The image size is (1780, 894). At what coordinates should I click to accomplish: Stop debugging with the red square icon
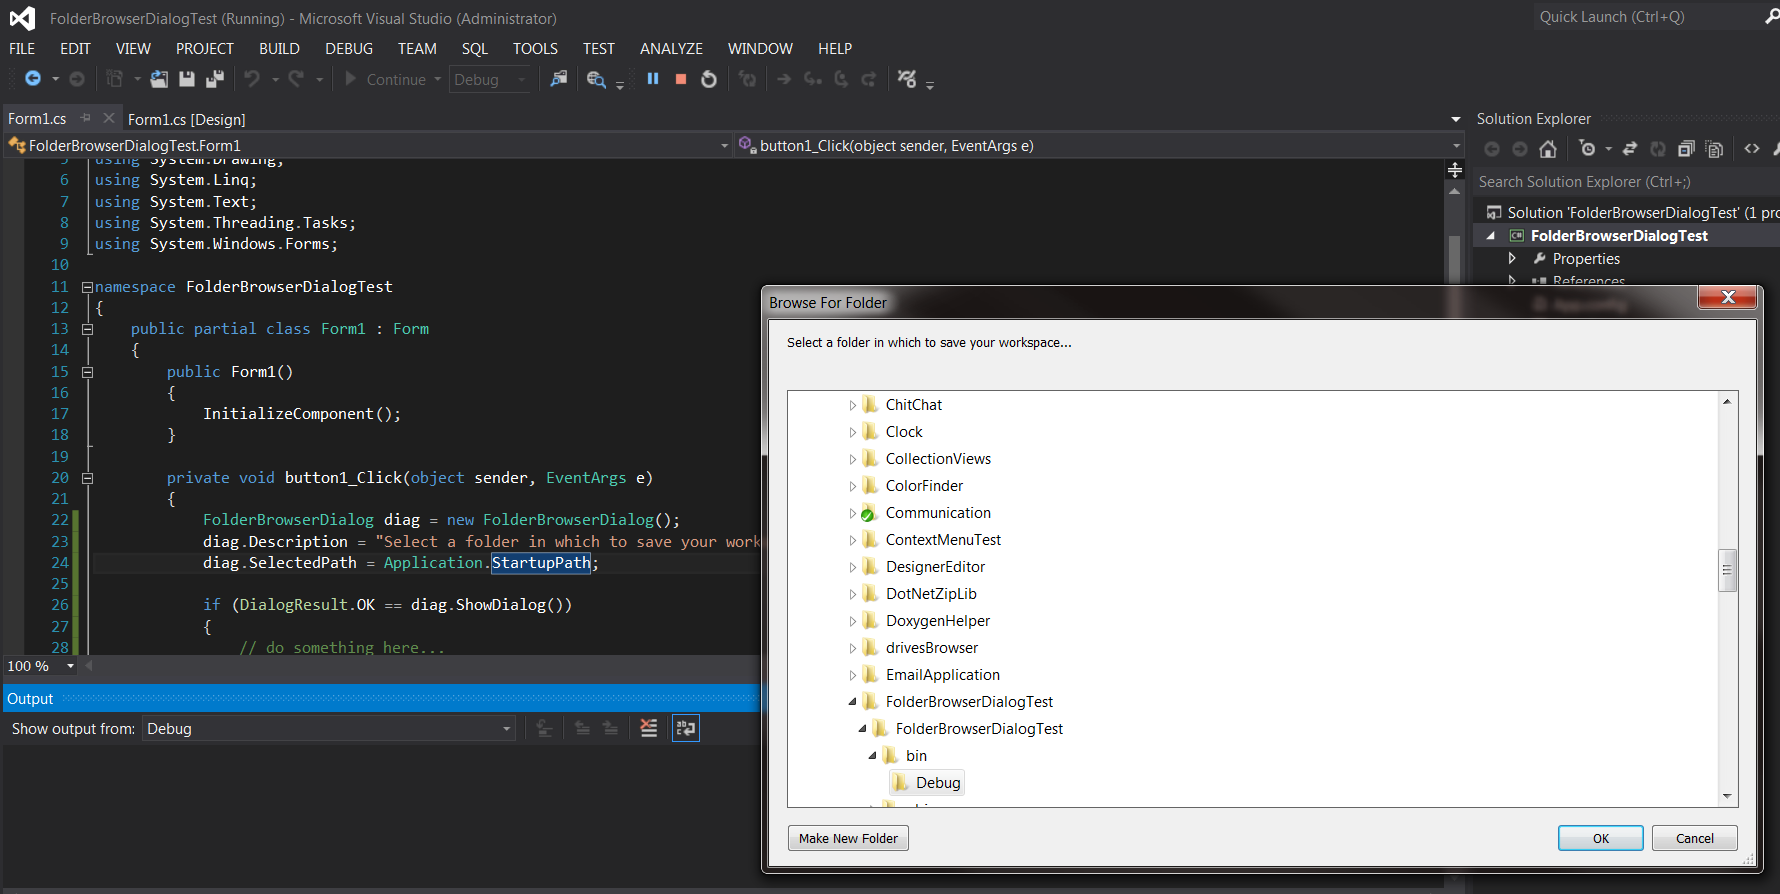click(681, 79)
